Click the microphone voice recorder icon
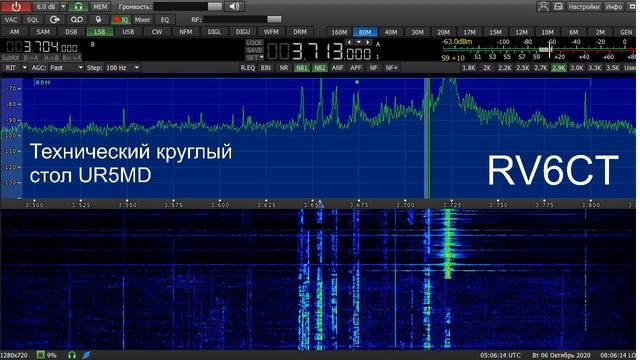Viewport: 640px width, 360px height. tap(98, 20)
